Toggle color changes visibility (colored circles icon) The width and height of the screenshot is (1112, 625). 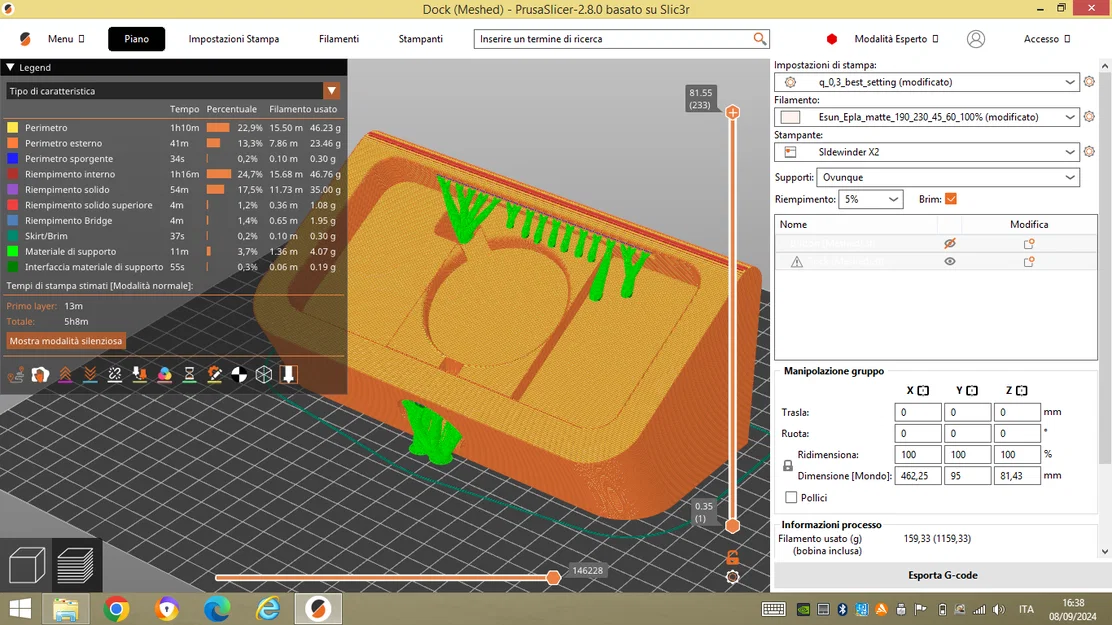[165, 375]
